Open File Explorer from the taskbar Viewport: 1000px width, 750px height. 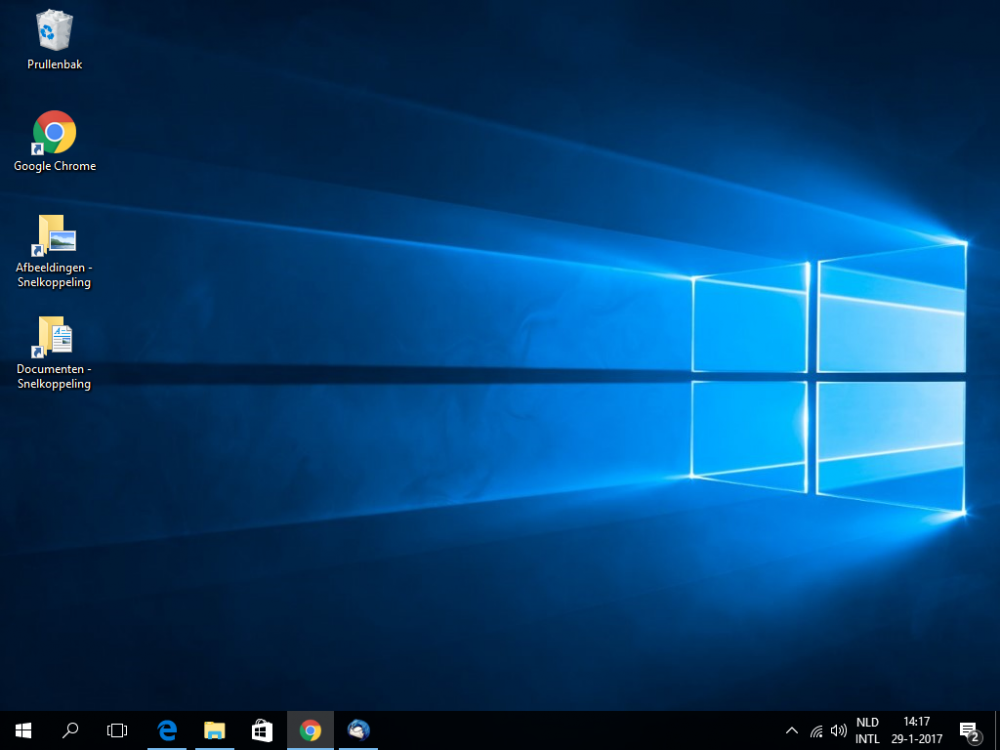point(214,730)
